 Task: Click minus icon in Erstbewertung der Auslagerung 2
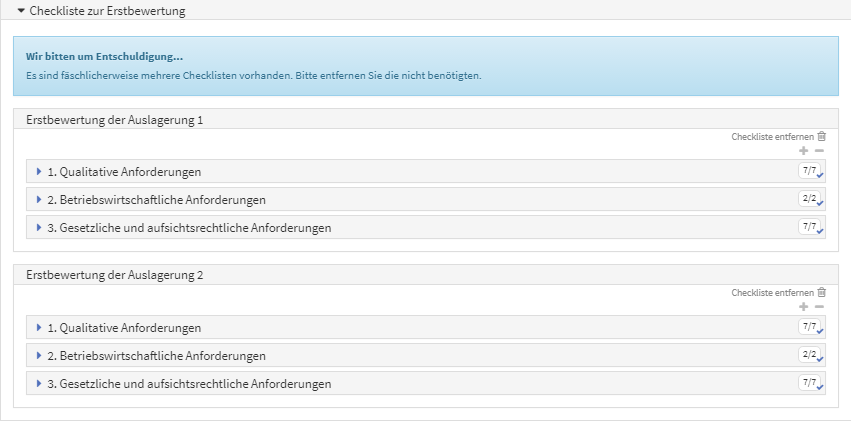click(x=819, y=307)
